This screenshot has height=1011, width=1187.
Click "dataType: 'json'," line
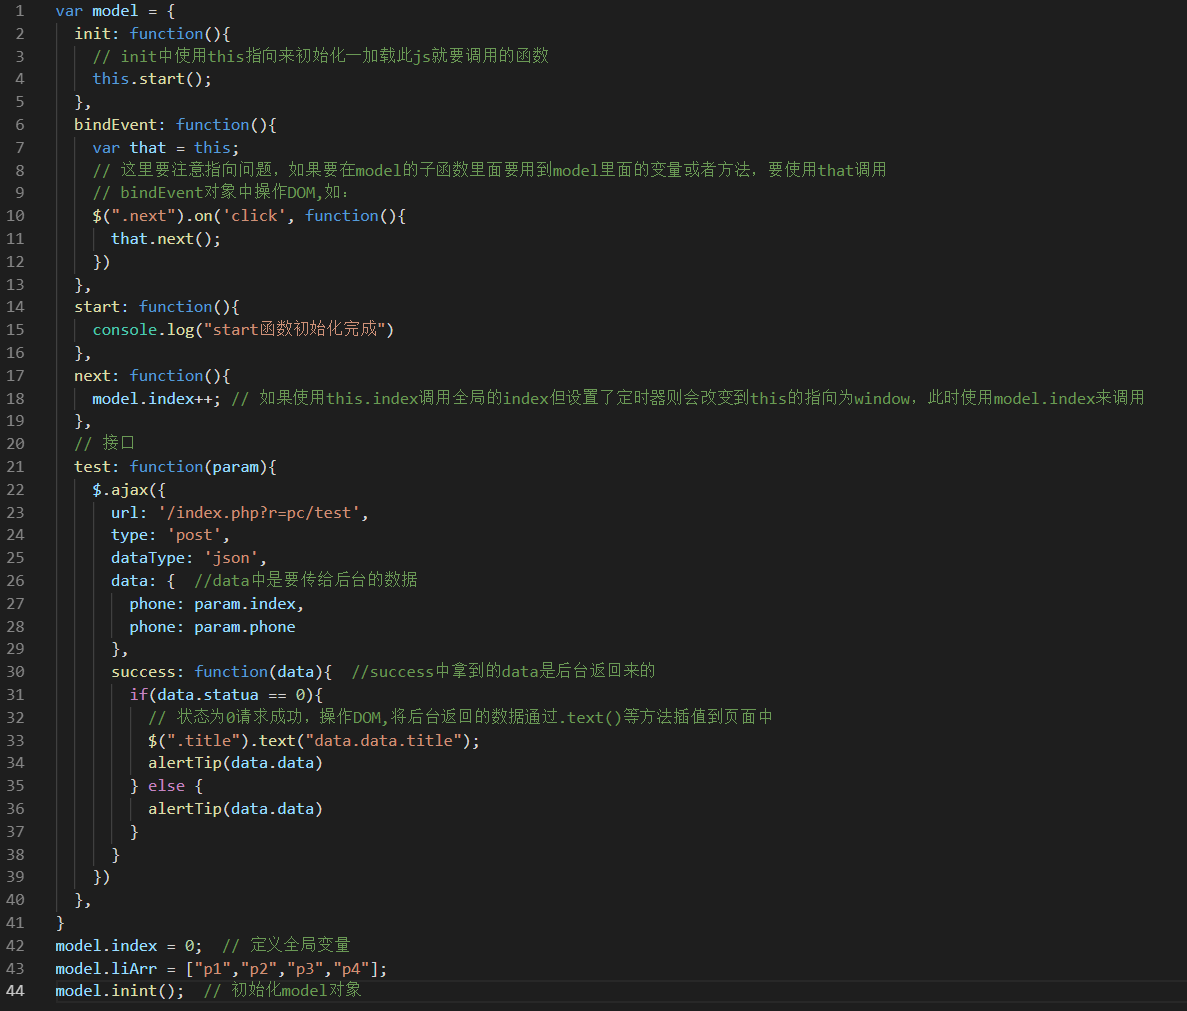(189, 558)
